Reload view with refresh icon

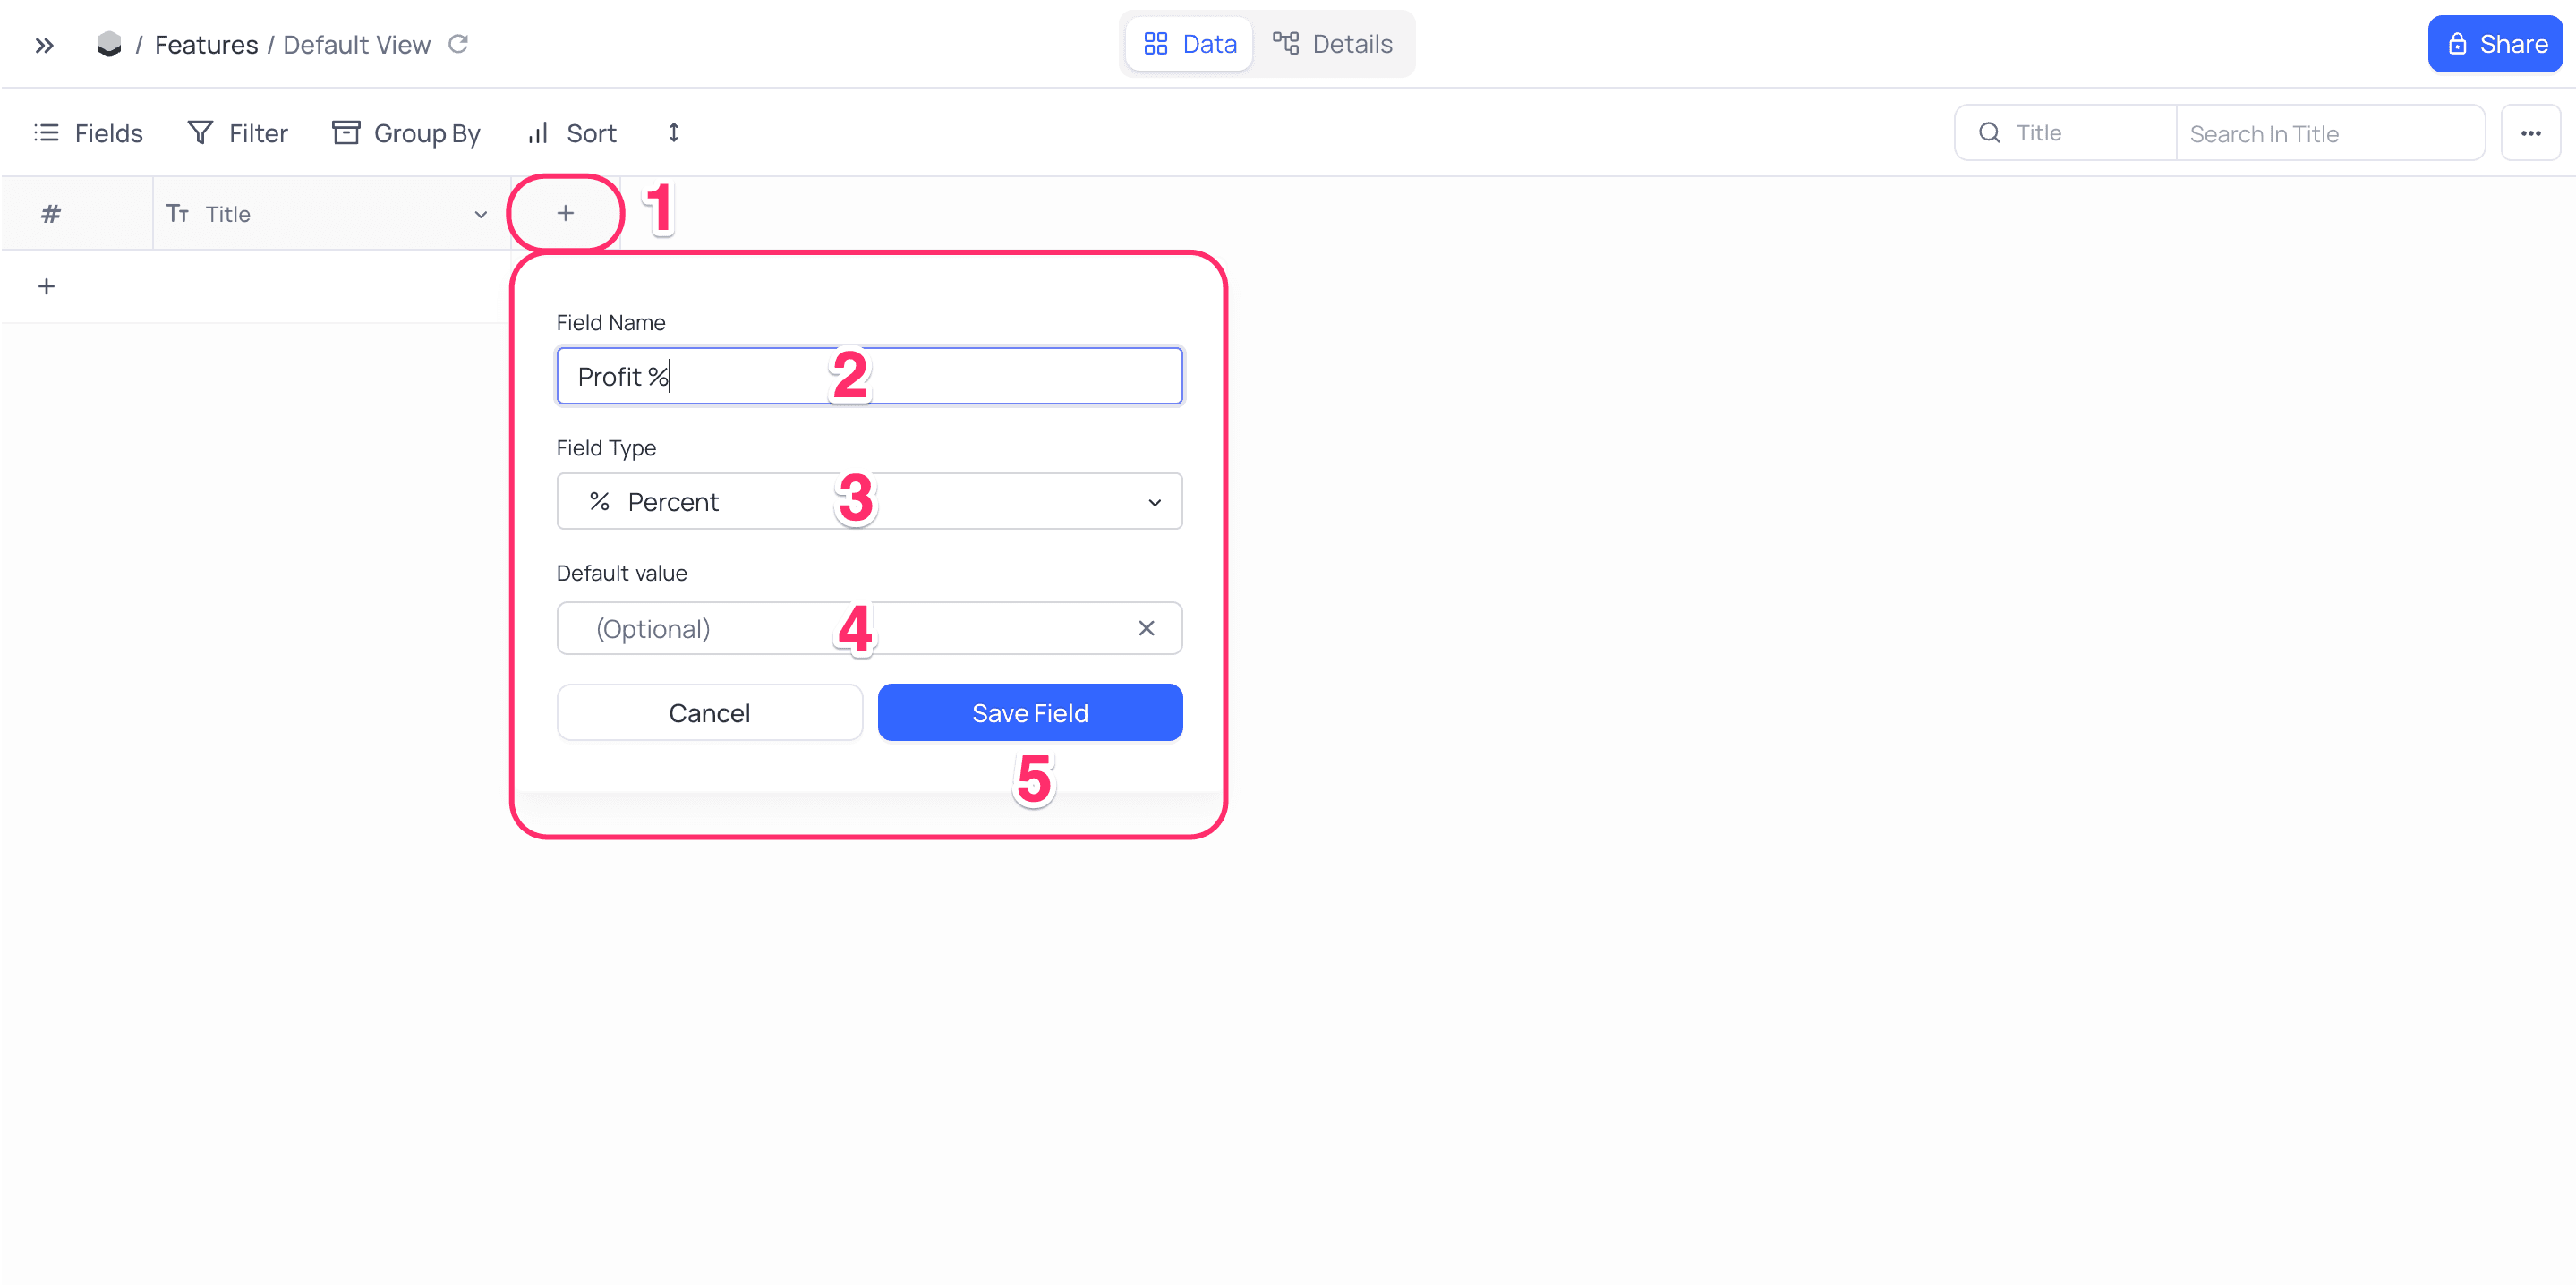[x=458, y=44]
